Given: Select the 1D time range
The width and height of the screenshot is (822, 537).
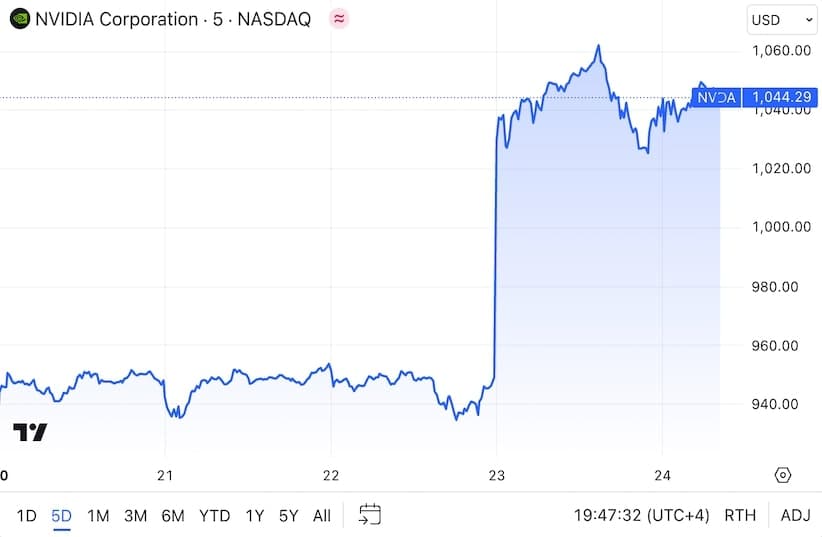Looking at the screenshot, I should (x=26, y=516).
